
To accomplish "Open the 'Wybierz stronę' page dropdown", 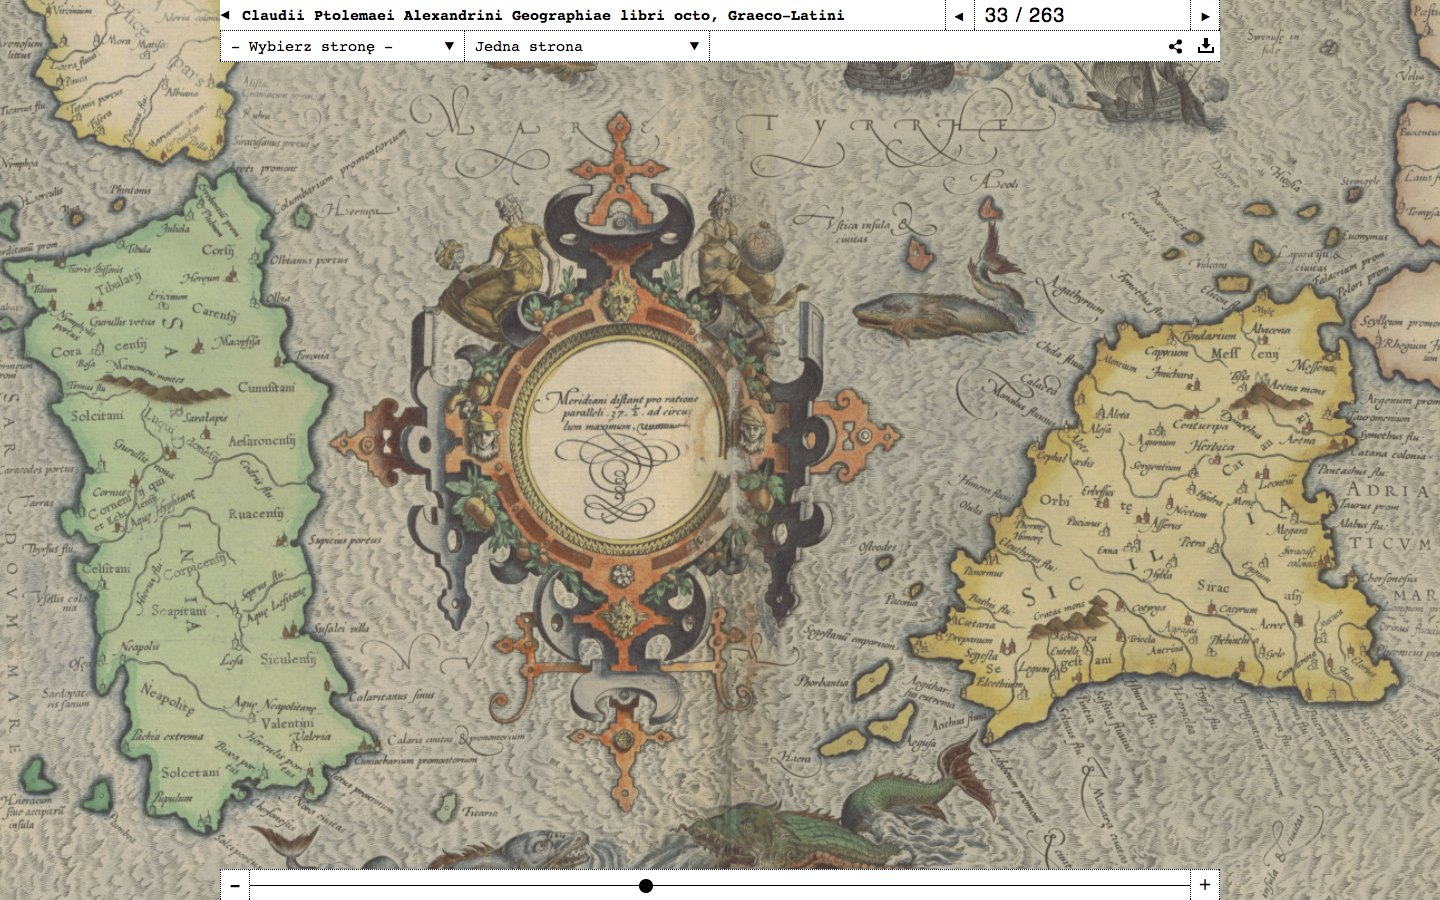I will pos(340,46).
